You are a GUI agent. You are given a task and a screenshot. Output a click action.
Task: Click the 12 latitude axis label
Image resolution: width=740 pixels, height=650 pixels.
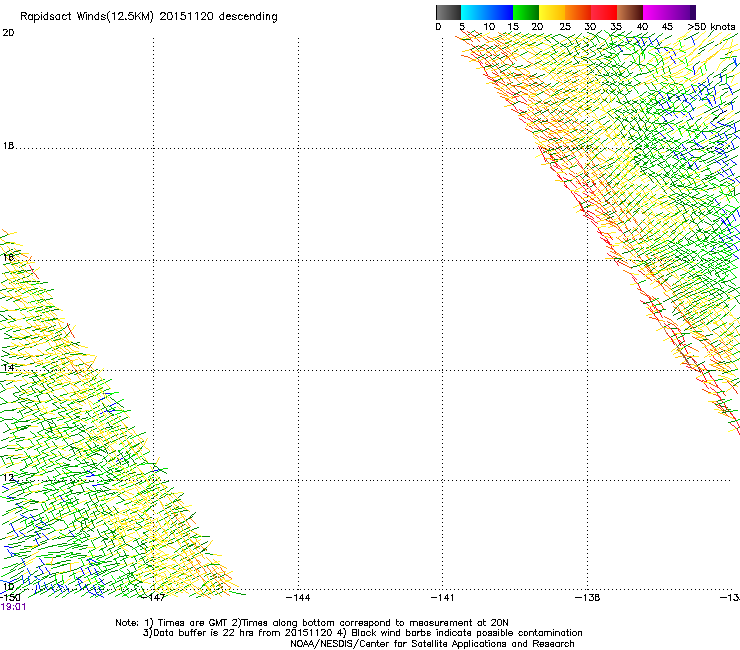pos(8,478)
